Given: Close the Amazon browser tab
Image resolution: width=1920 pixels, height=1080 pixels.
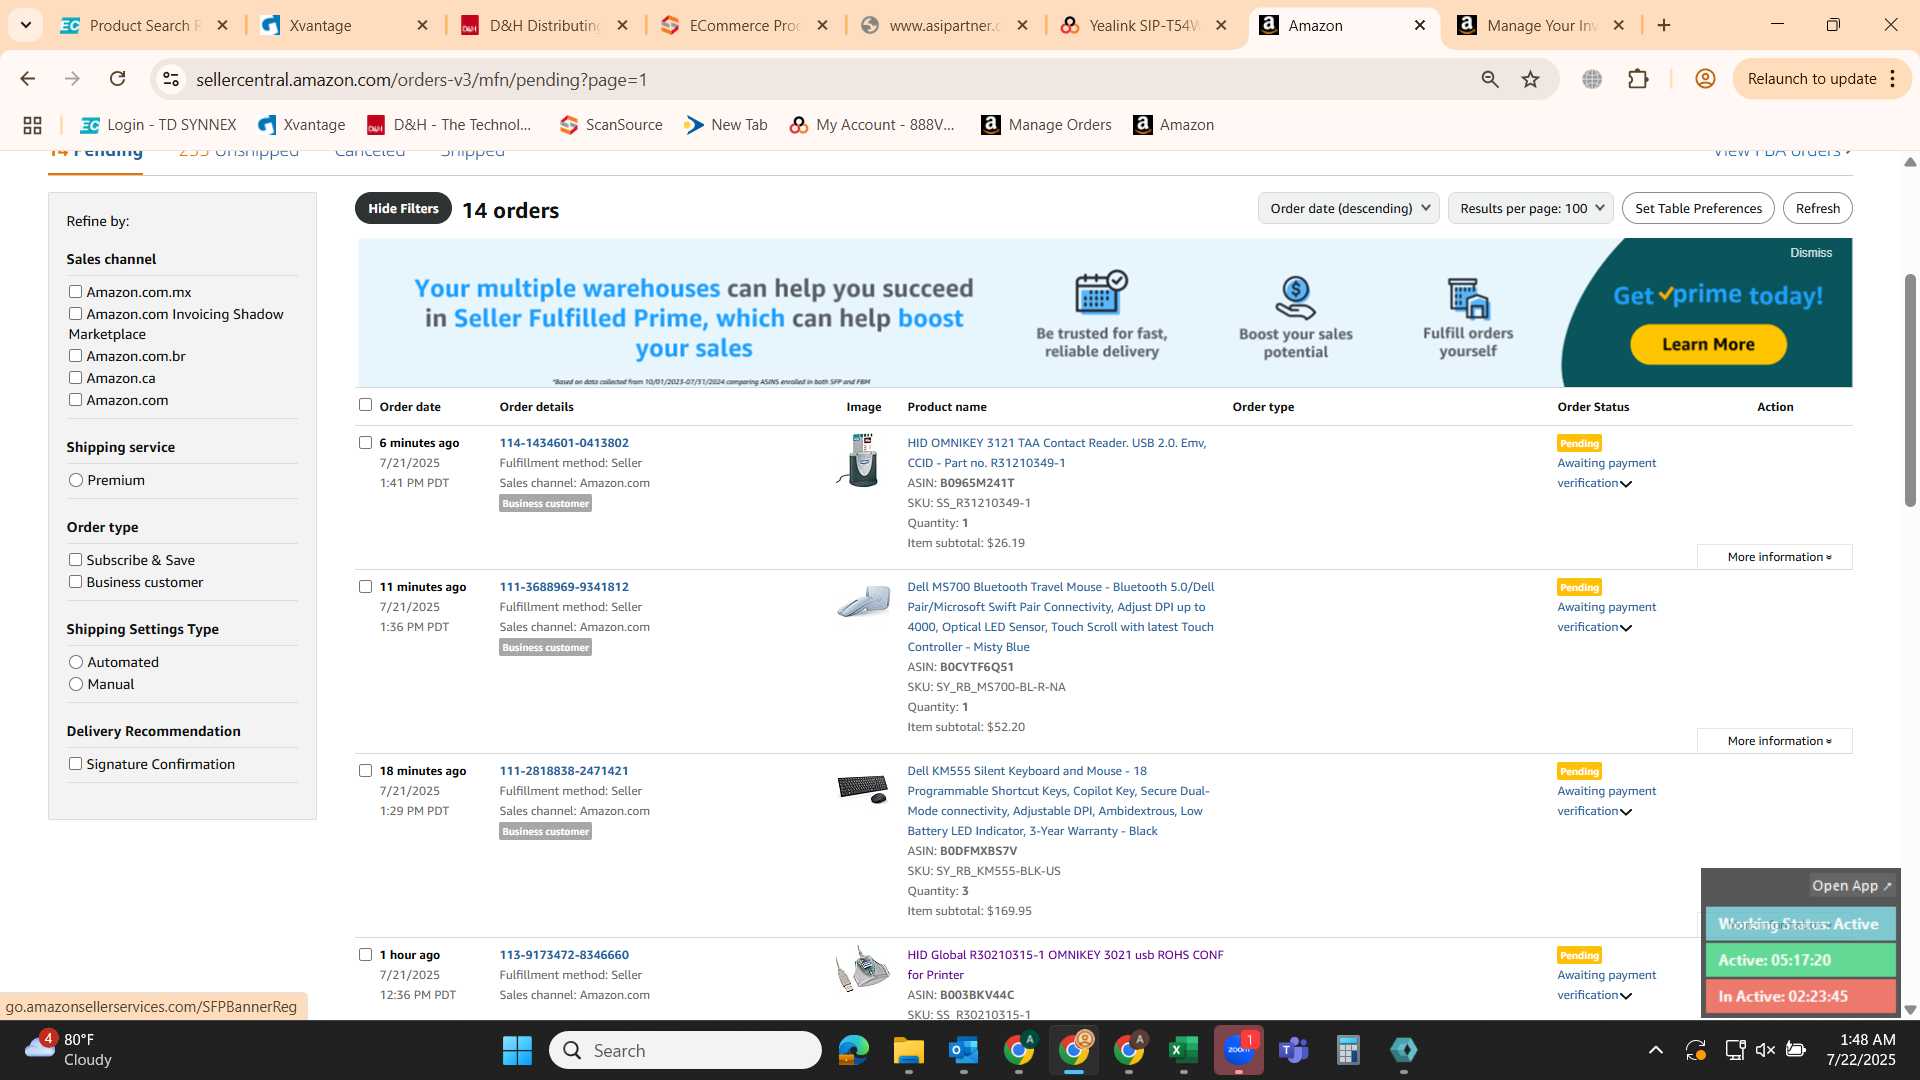Looking at the screenshot, I should (x=1420, y=25).
